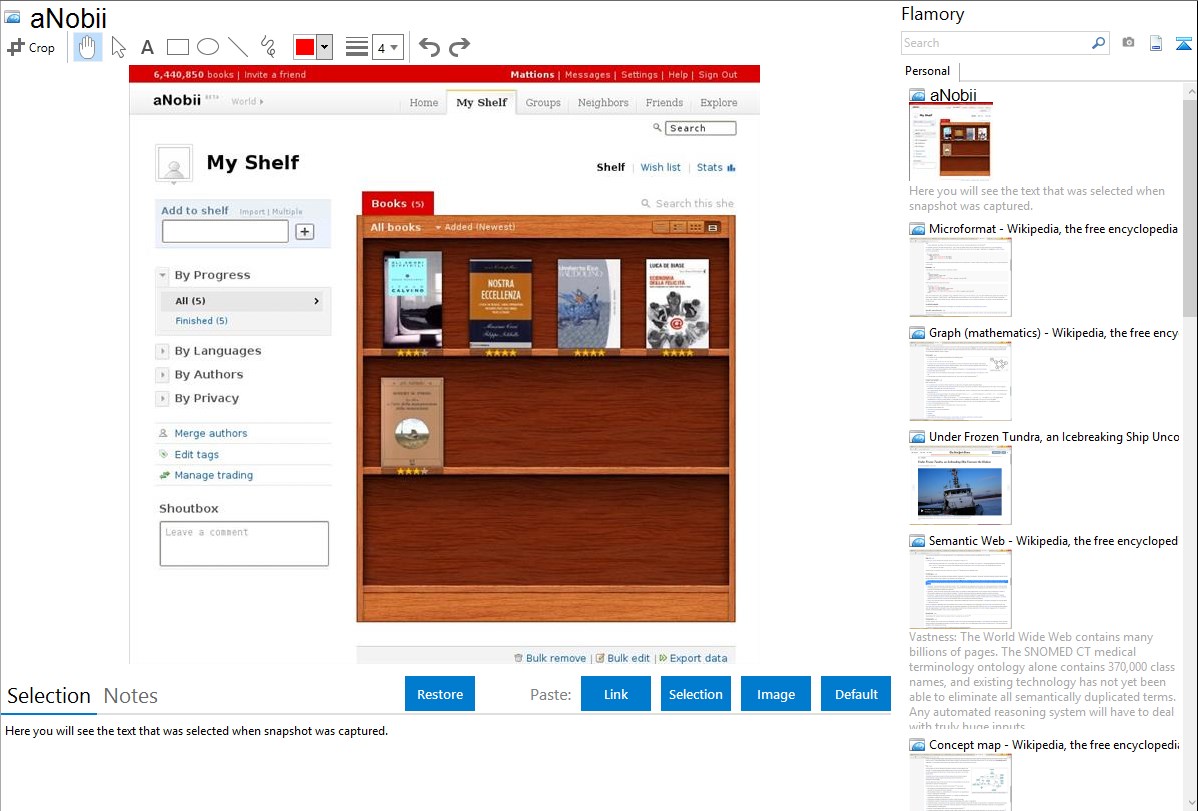Open the Personal tab

(x=928, y=71)
